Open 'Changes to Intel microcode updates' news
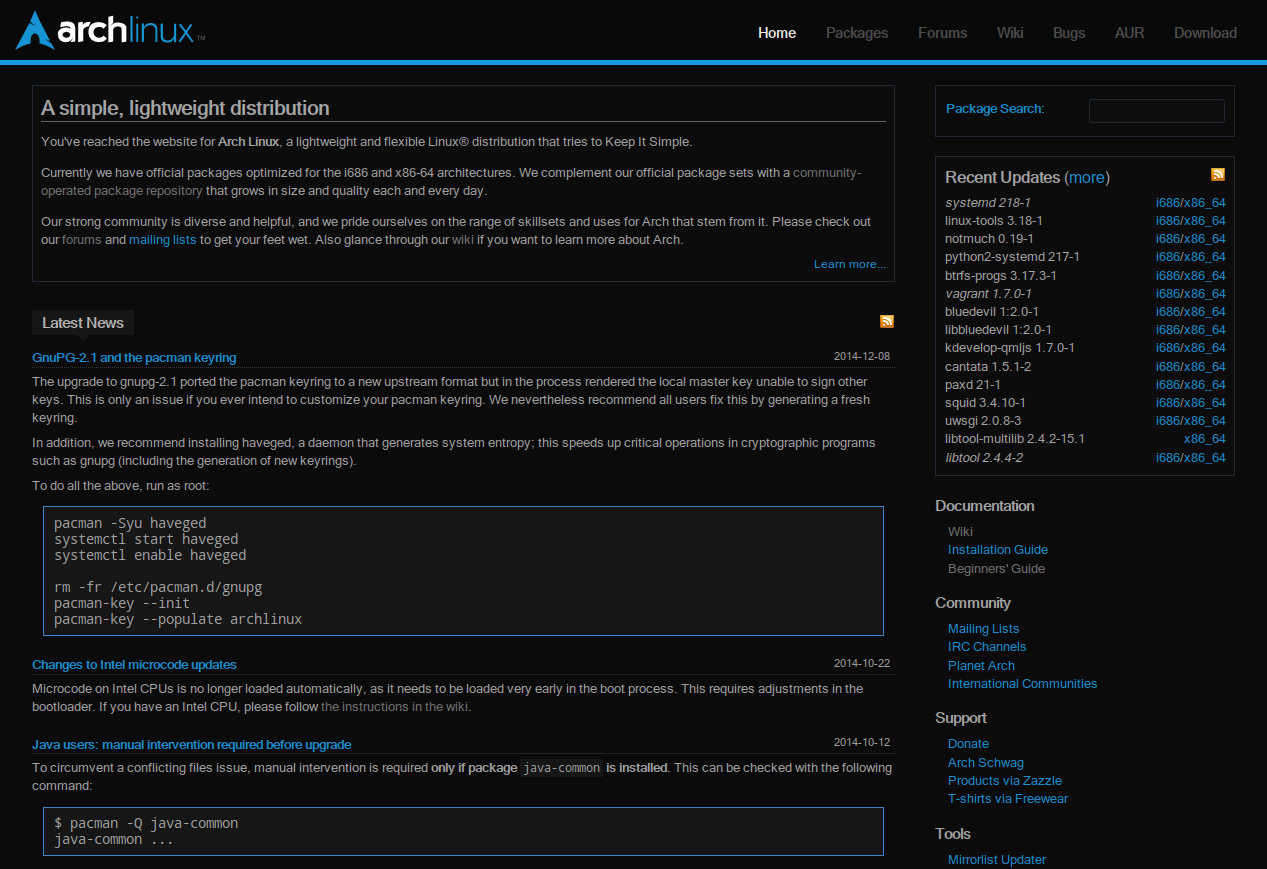The width and height of the screenshot is (1267, 869). pyautogui.click(x=133, y=664)
